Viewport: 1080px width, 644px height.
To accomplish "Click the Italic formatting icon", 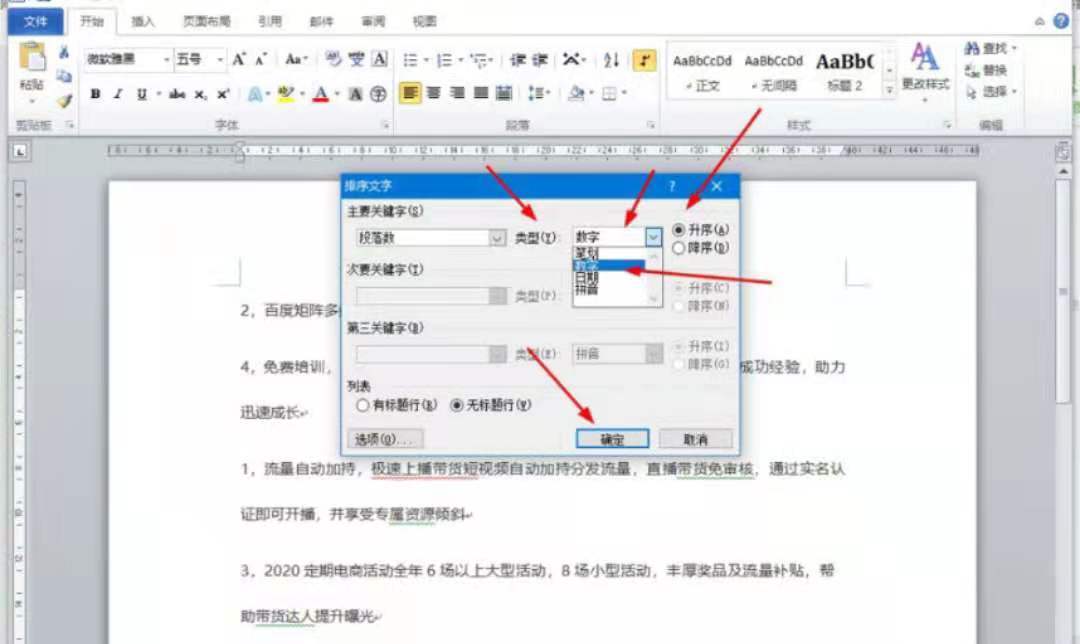I will (x=118, y=94).
